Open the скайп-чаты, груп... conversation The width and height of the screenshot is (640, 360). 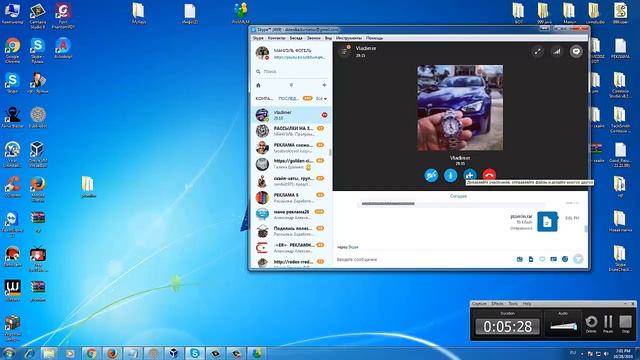tap(291, 181)
